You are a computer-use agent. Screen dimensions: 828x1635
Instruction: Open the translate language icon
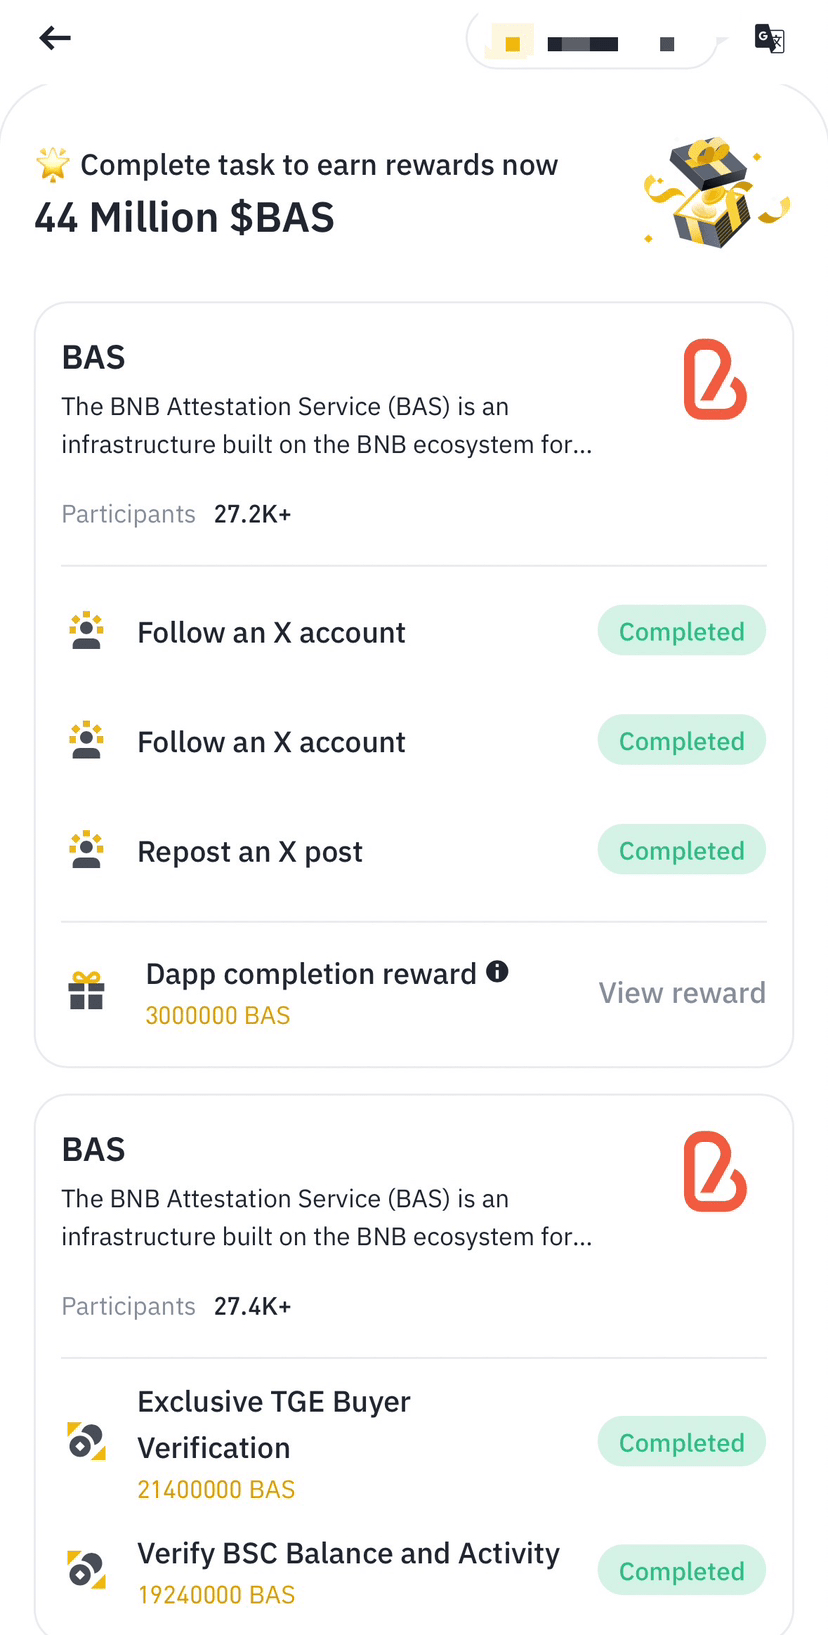769,39
